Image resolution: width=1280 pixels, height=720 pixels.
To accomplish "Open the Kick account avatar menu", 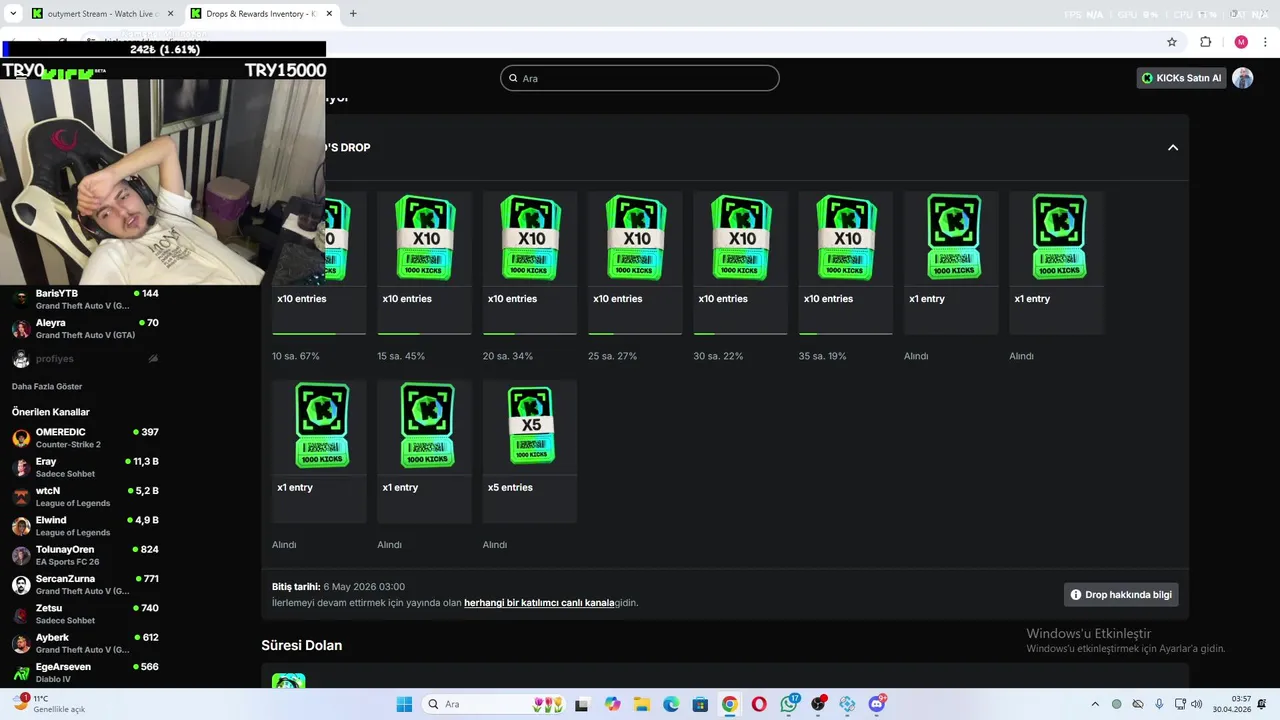I will 1242,78.
